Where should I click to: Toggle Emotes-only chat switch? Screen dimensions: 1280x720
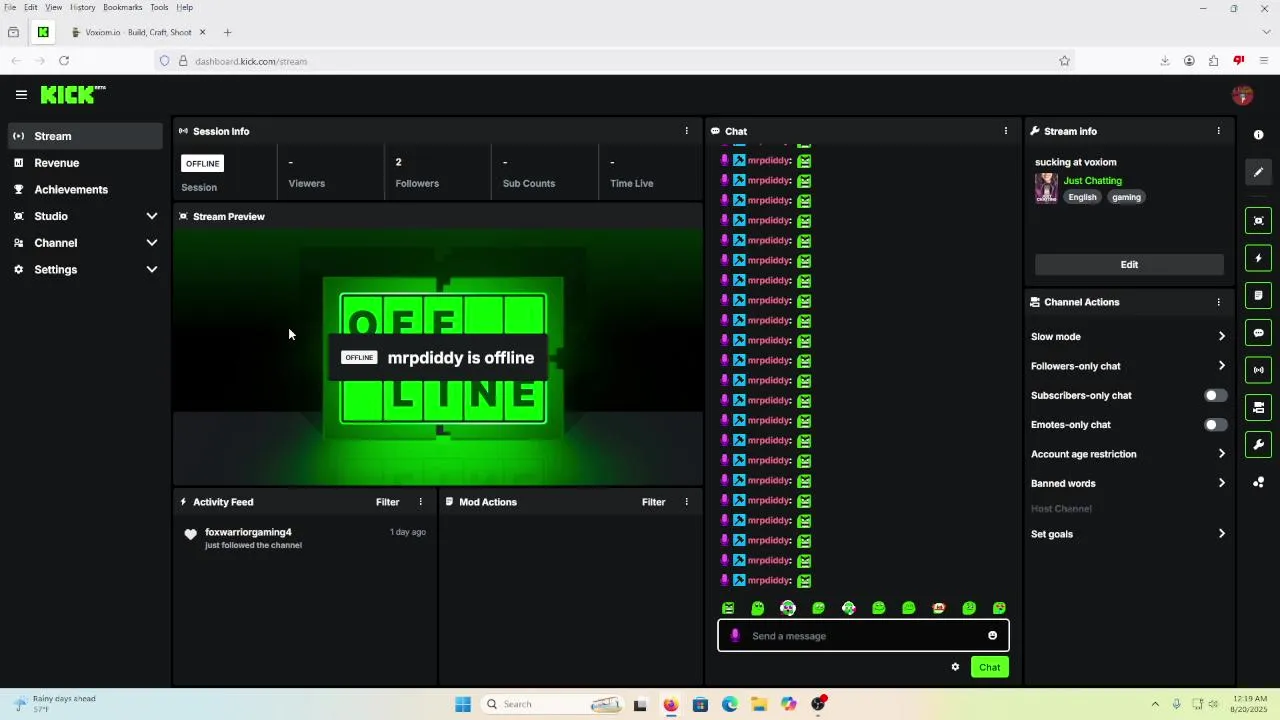point(1215,425)
